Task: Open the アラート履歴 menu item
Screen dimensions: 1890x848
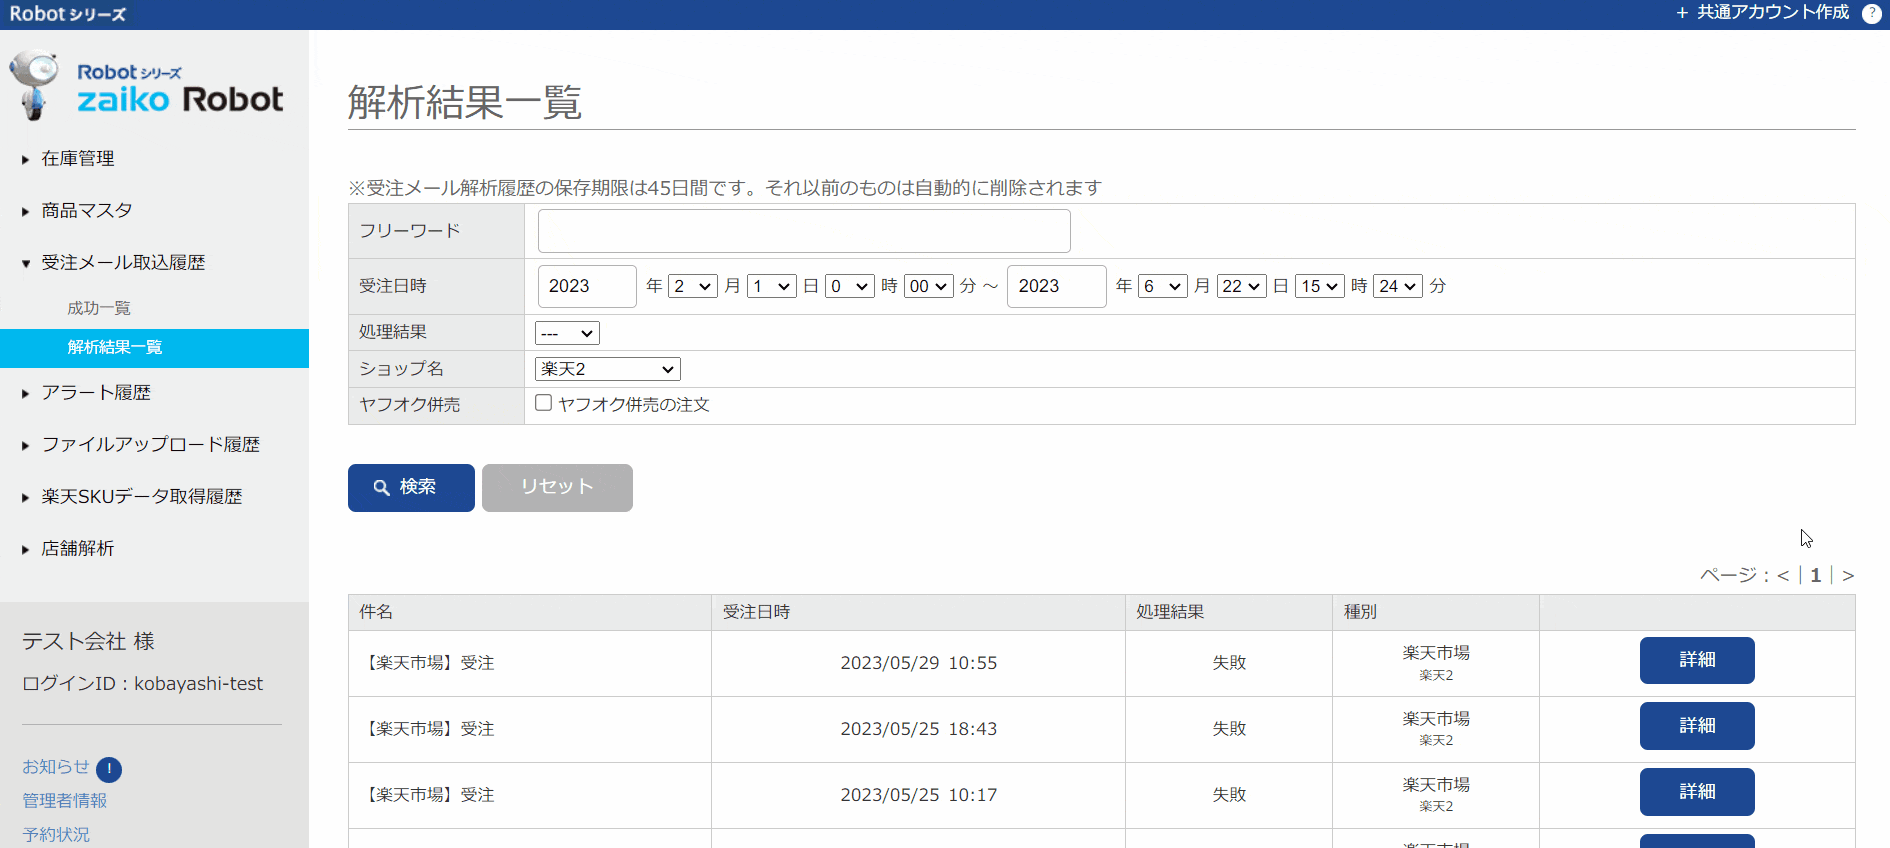Action: [96, 393]
